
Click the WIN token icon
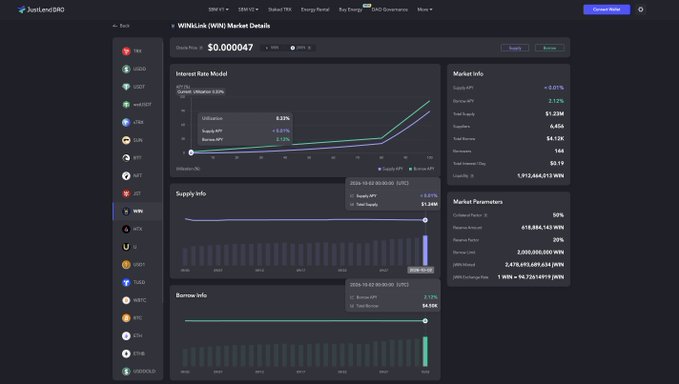tap(126, 211)
